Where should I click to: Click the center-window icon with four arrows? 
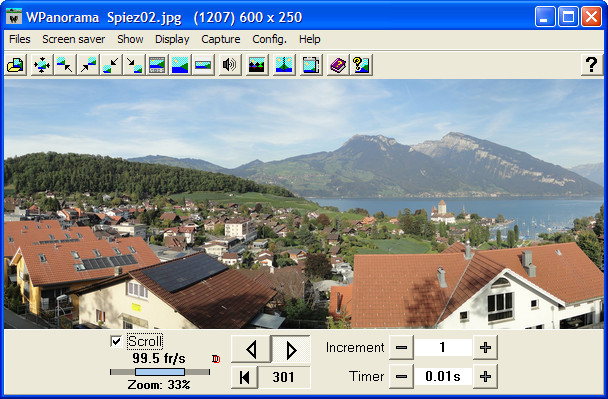point(41,65)
